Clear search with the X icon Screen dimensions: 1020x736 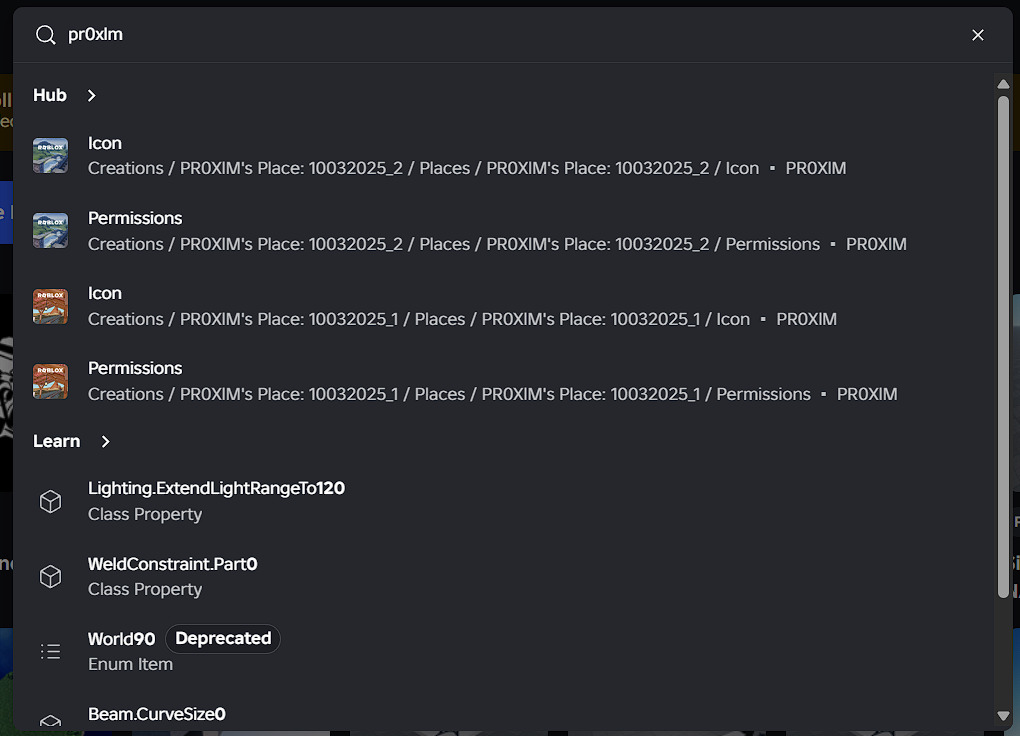(x=977, y=35)
